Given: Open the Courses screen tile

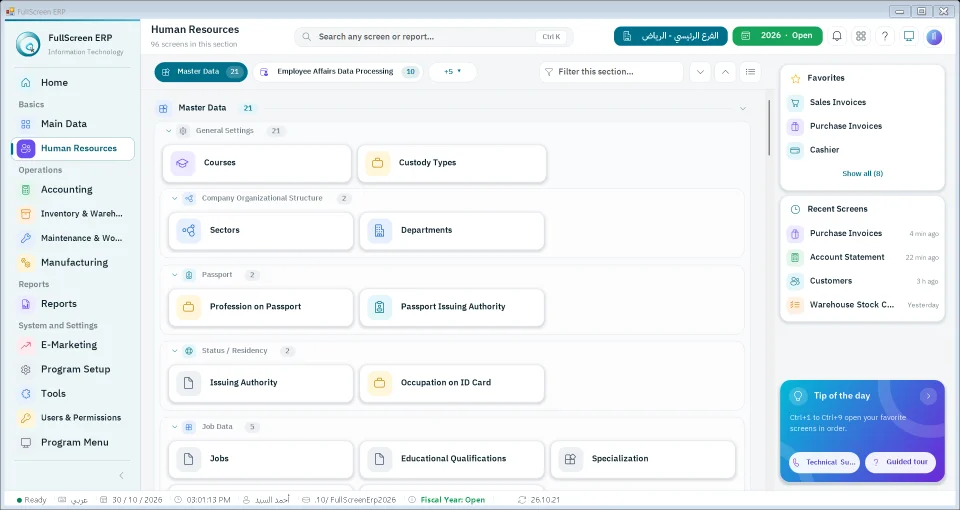Looking at the screenshot, I should 257,163.
